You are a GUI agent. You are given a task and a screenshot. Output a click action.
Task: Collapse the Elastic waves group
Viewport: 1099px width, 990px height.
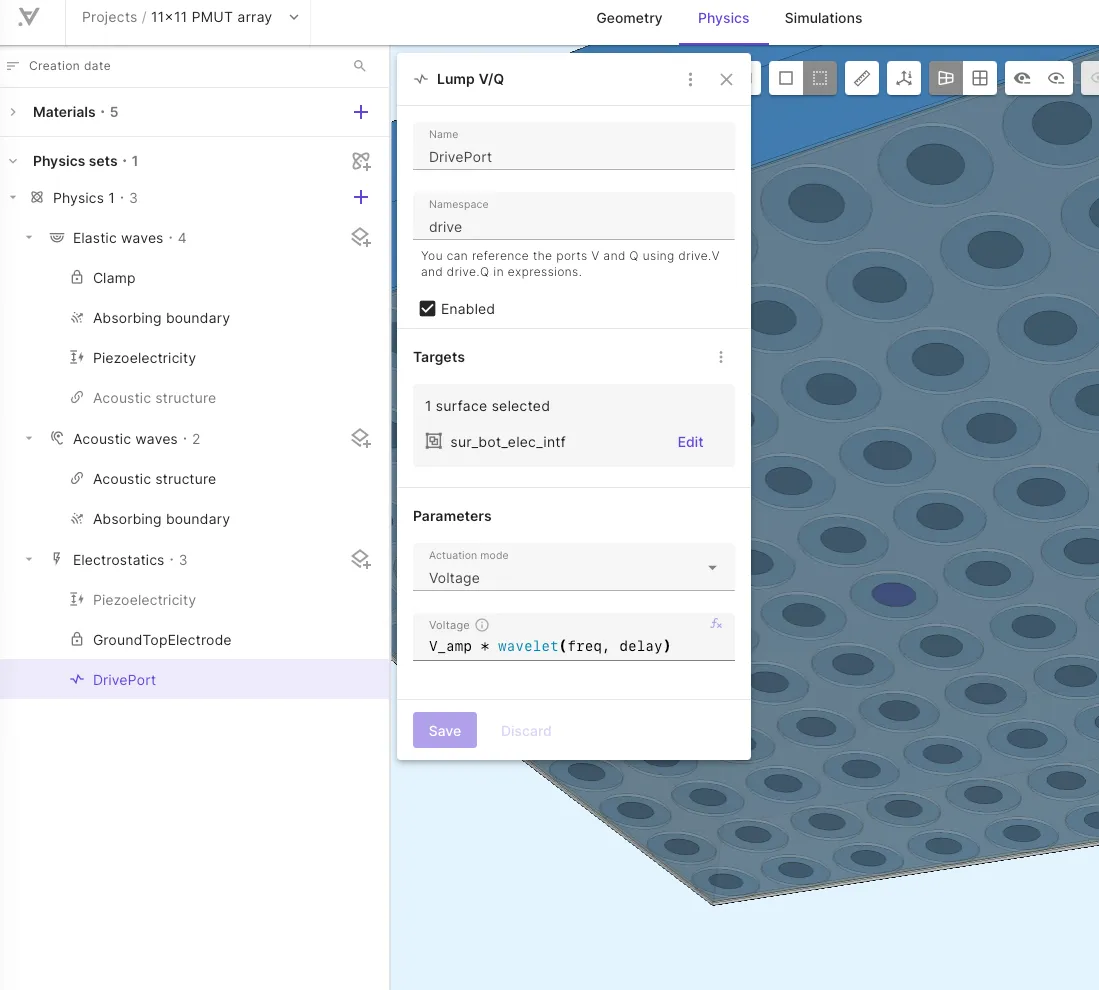point(29,238)
